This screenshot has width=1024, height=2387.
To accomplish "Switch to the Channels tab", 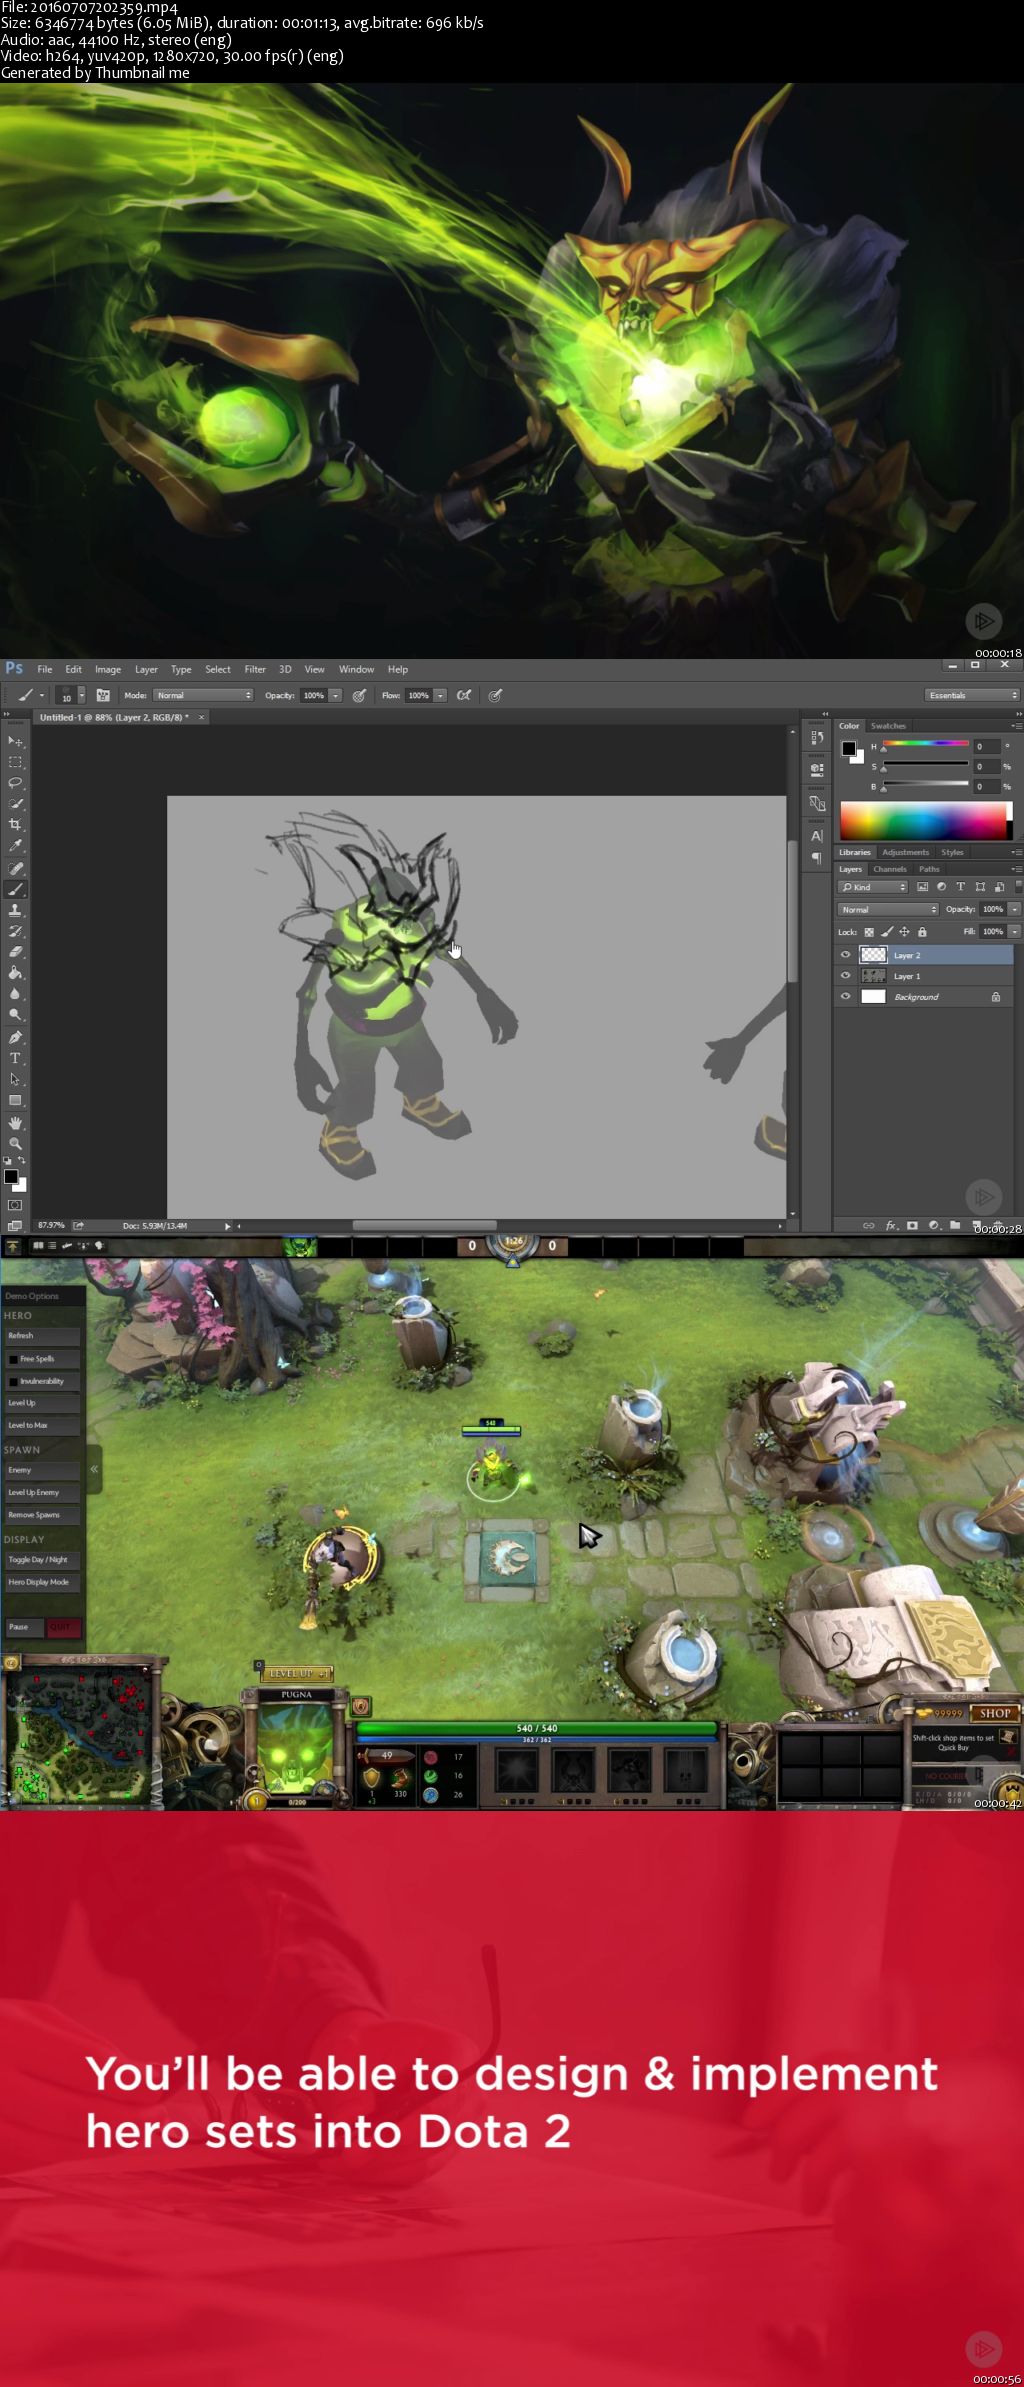I will [x=890, y=869].
